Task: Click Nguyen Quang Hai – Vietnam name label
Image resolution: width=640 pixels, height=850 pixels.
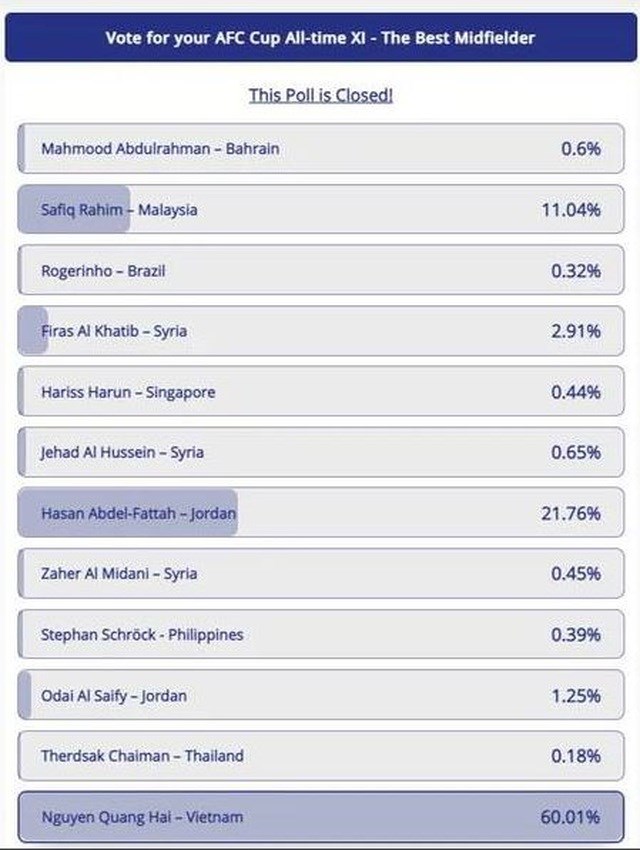Action: (x=142, y=817)
